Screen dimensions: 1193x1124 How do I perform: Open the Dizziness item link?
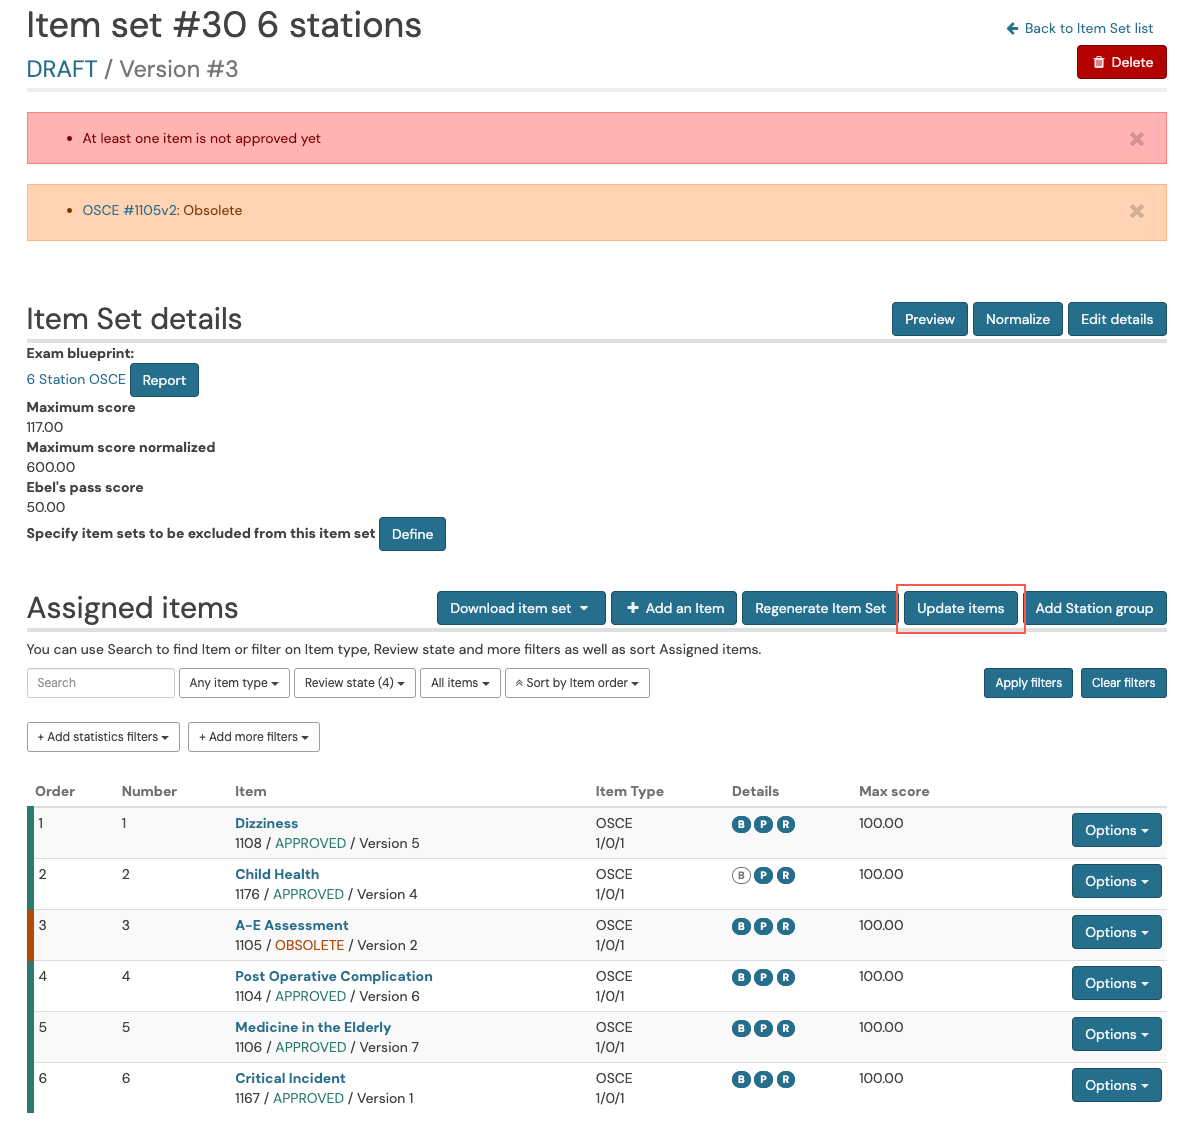[x=266, y=823]
